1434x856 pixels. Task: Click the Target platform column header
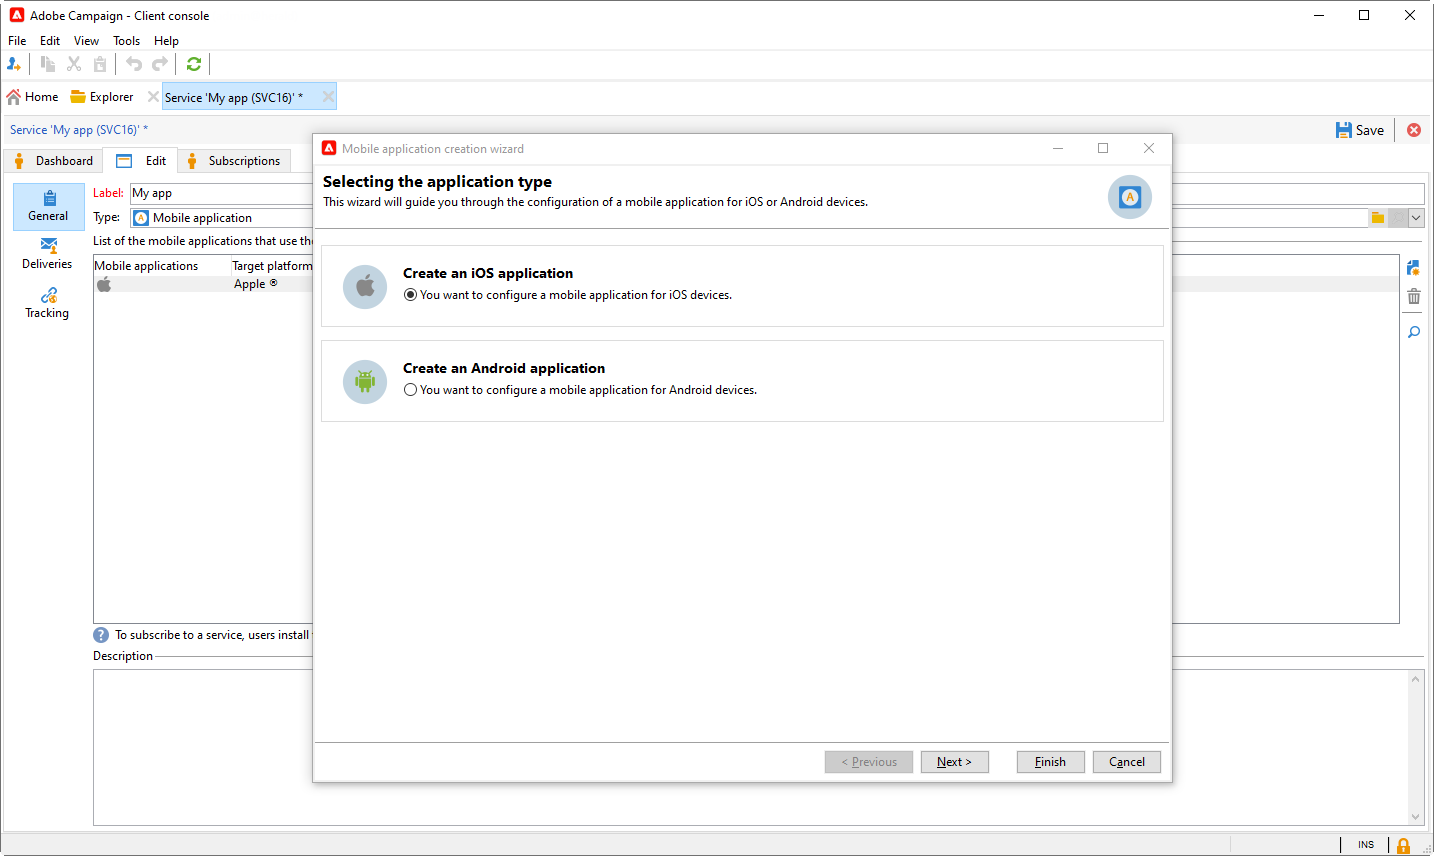(272, 266)
